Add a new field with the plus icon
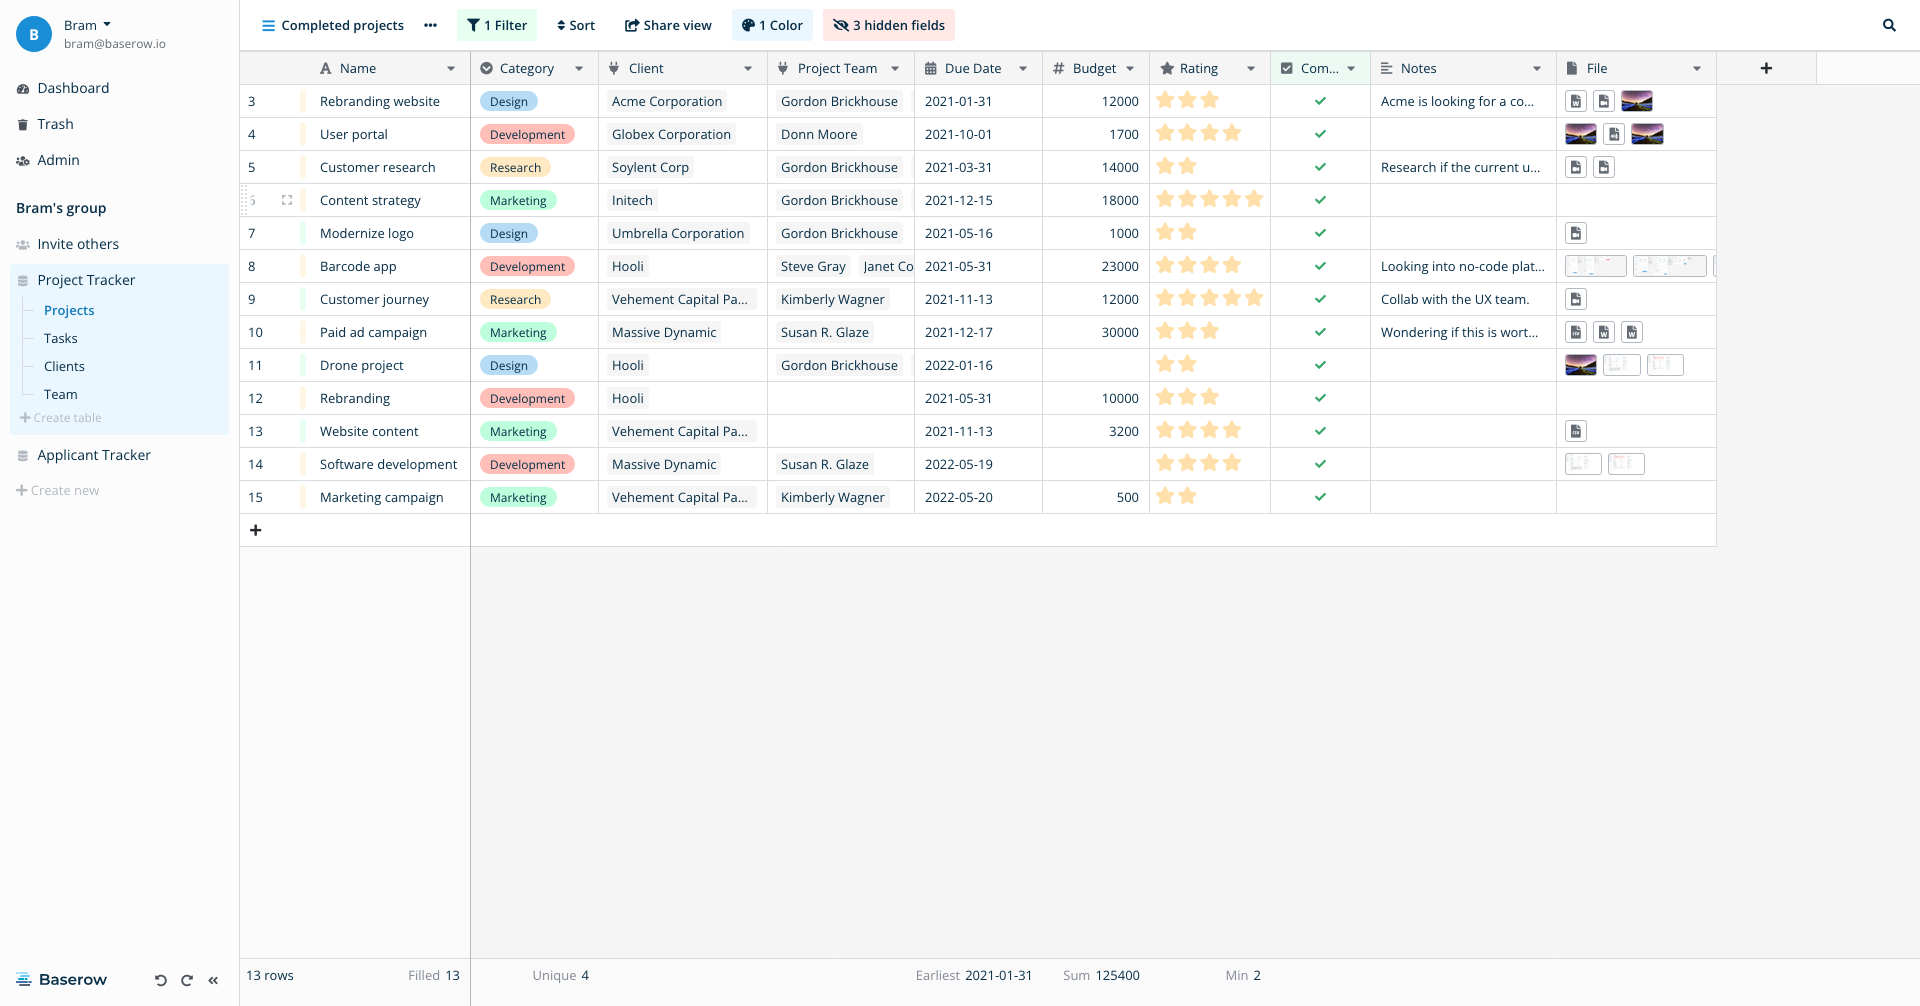 (1766, 67)
